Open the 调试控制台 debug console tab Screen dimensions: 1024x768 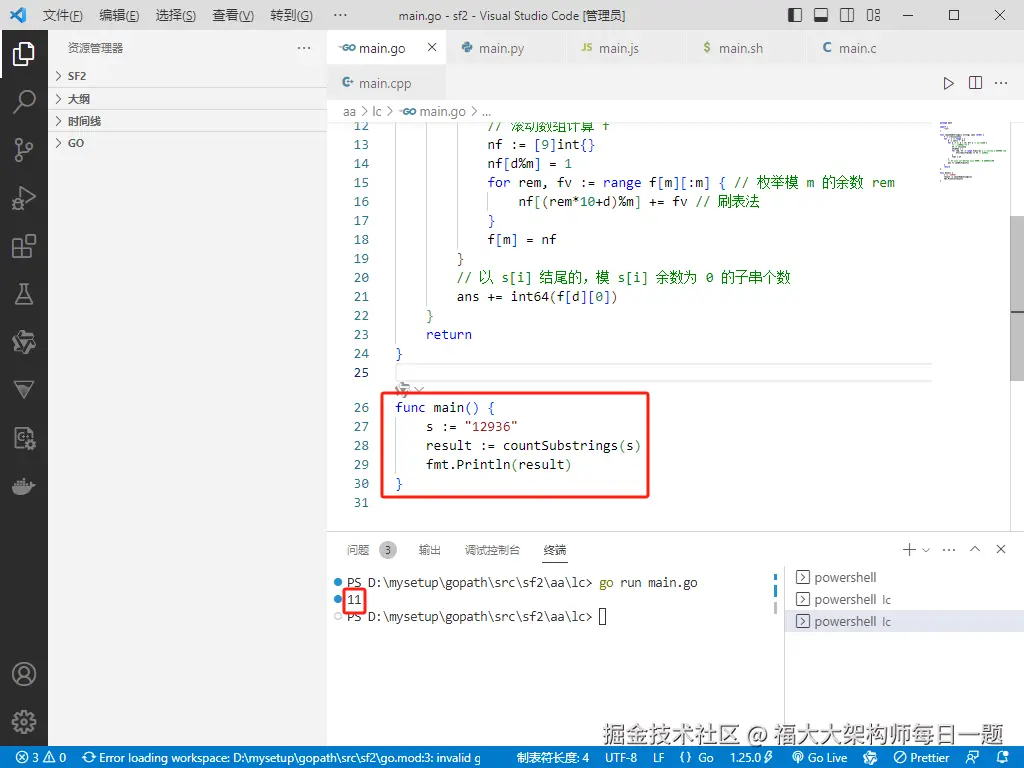(x=492, y=550)
